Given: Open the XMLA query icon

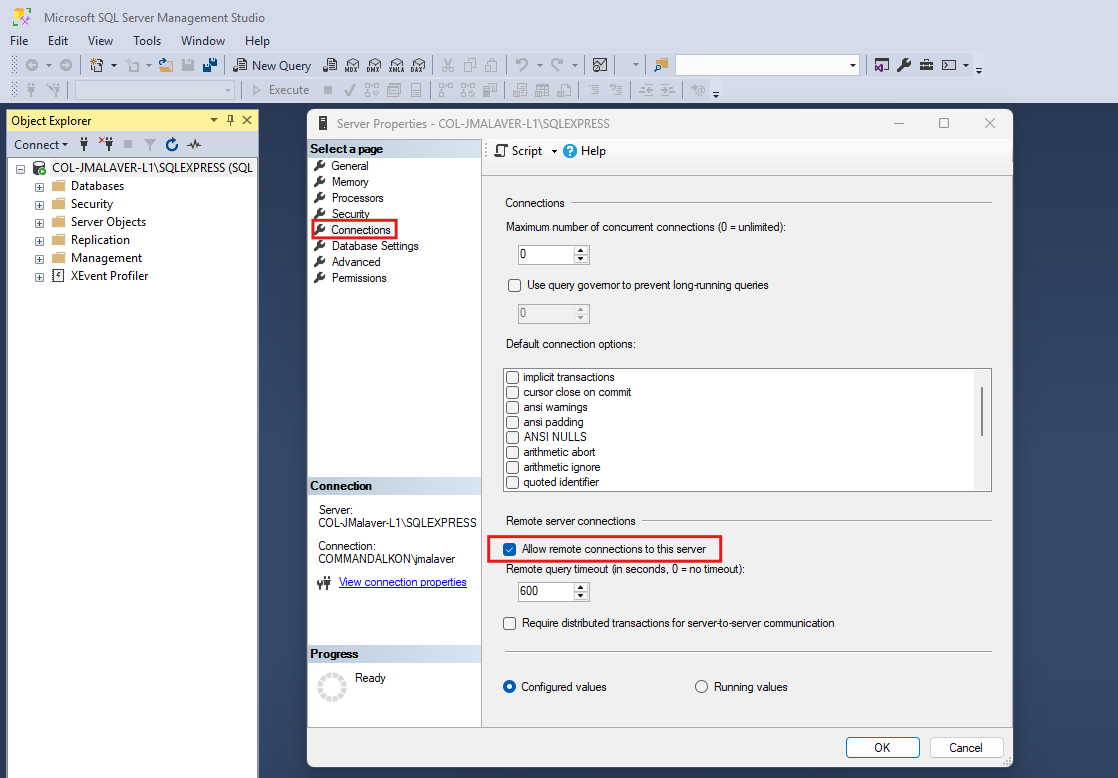Looking at the screenshot, I should pyautogui.click(x=396, y=66).
